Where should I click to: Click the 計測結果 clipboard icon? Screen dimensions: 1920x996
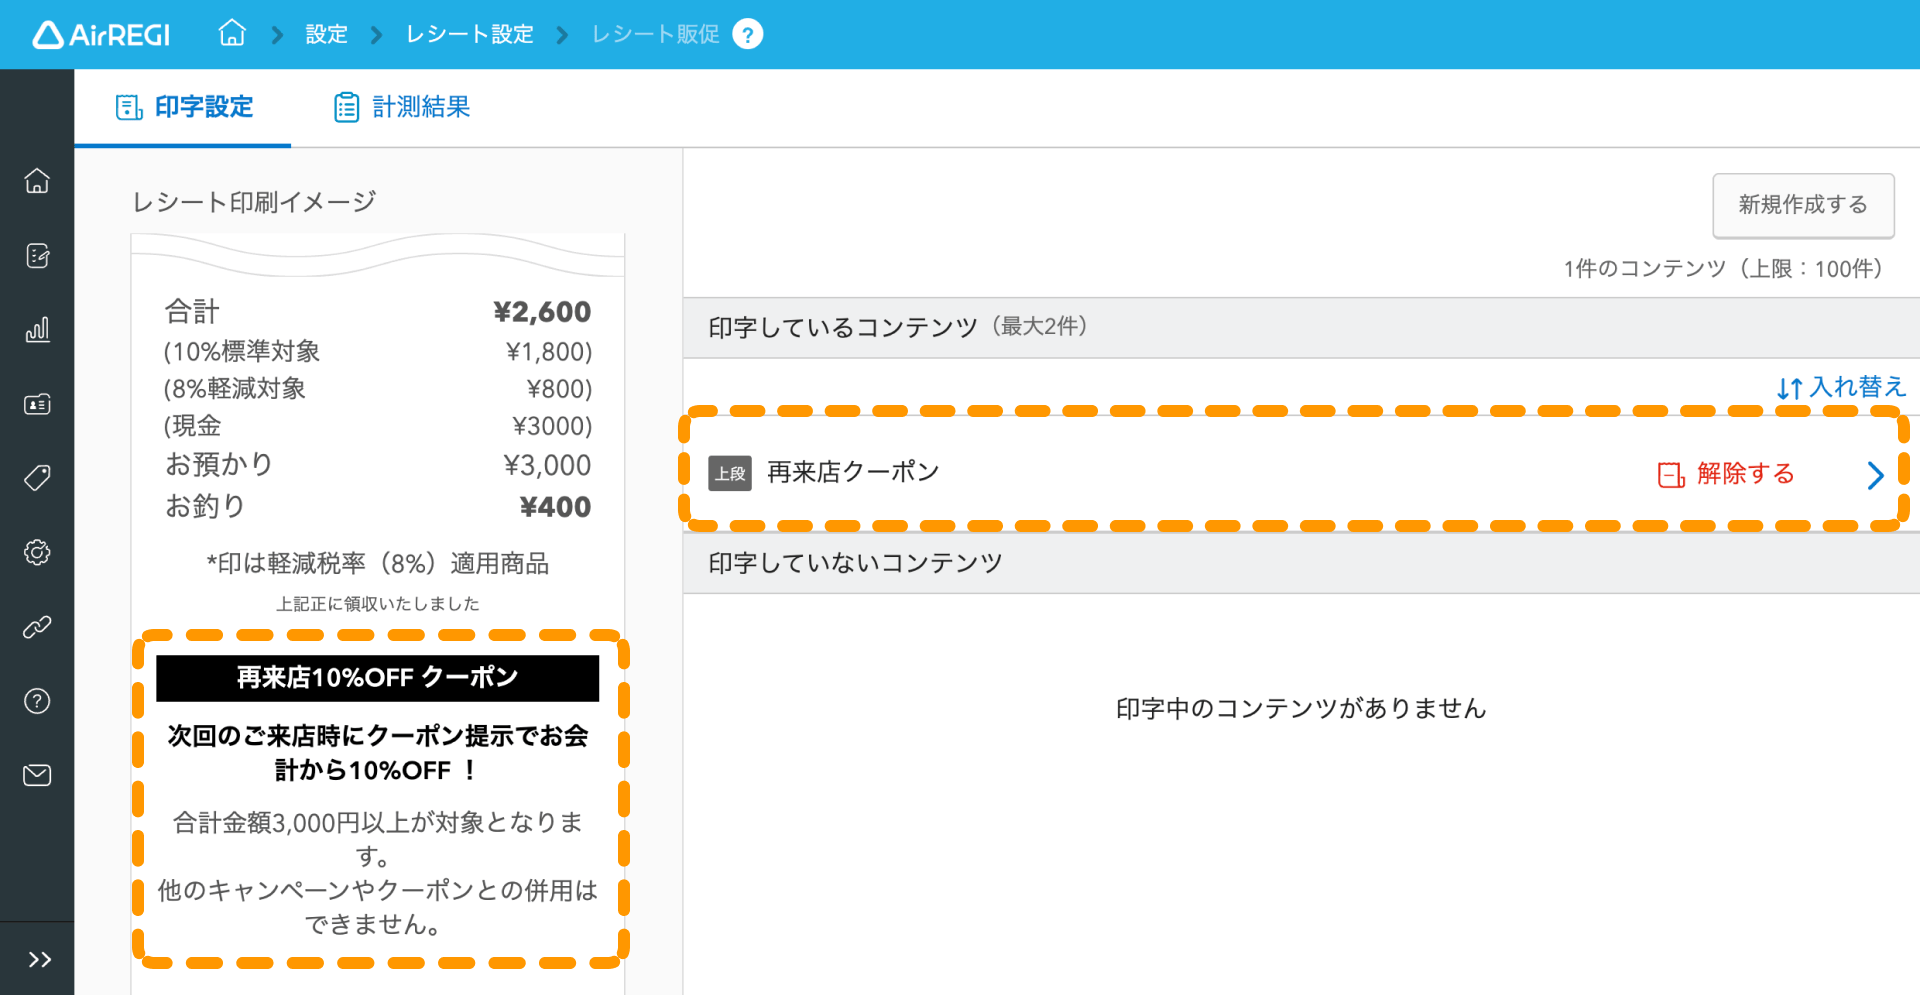(x=346, y=107)
